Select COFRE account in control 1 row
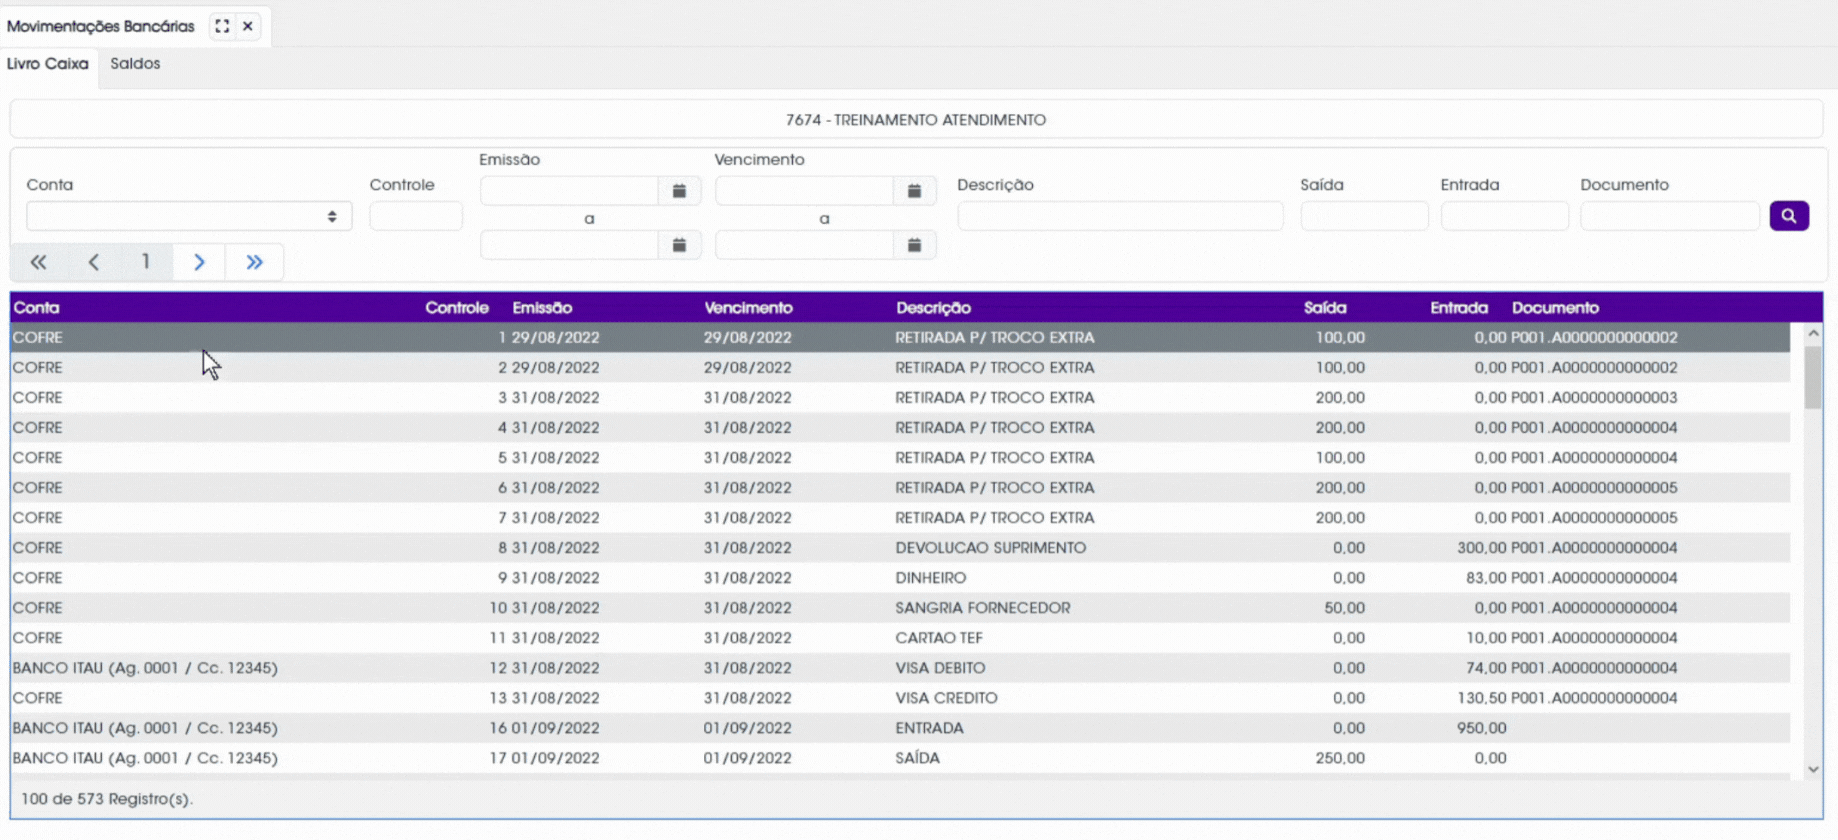The width and height of the screenshot is (1838, 840). click(37, 338)
